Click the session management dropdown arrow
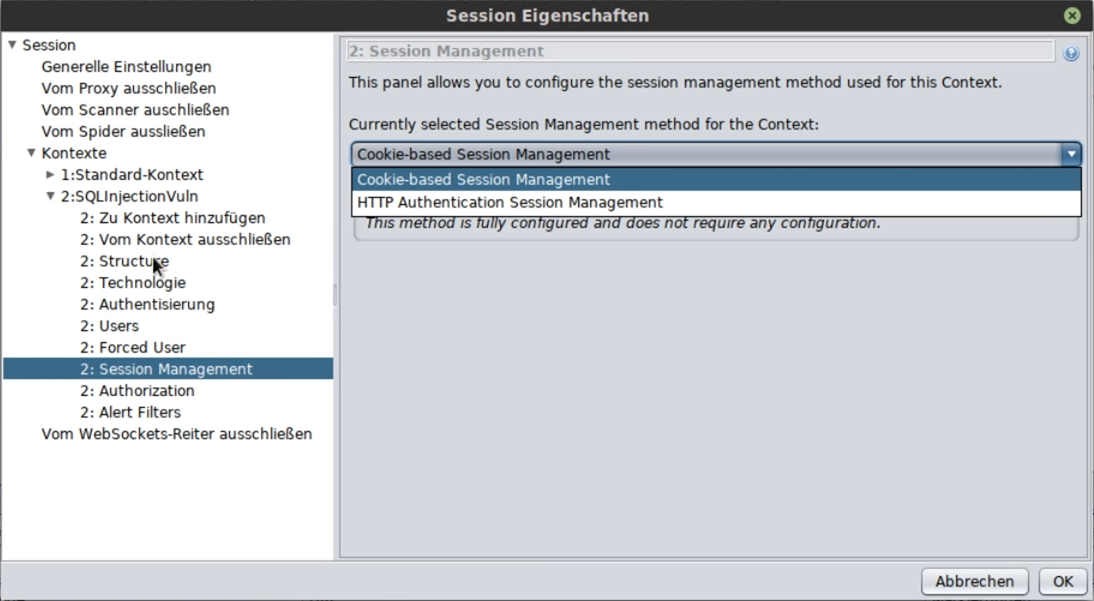The image size is (1094, 601). pyautogui.click(x=1071, y=154)
